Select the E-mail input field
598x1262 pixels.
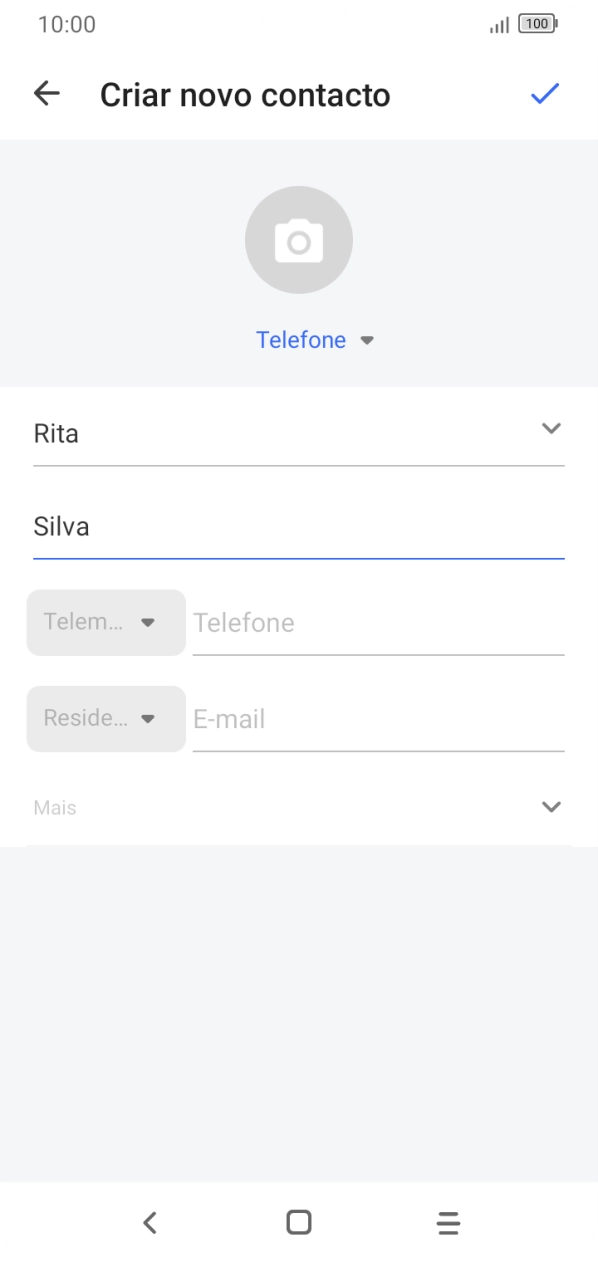pos(378,718)
